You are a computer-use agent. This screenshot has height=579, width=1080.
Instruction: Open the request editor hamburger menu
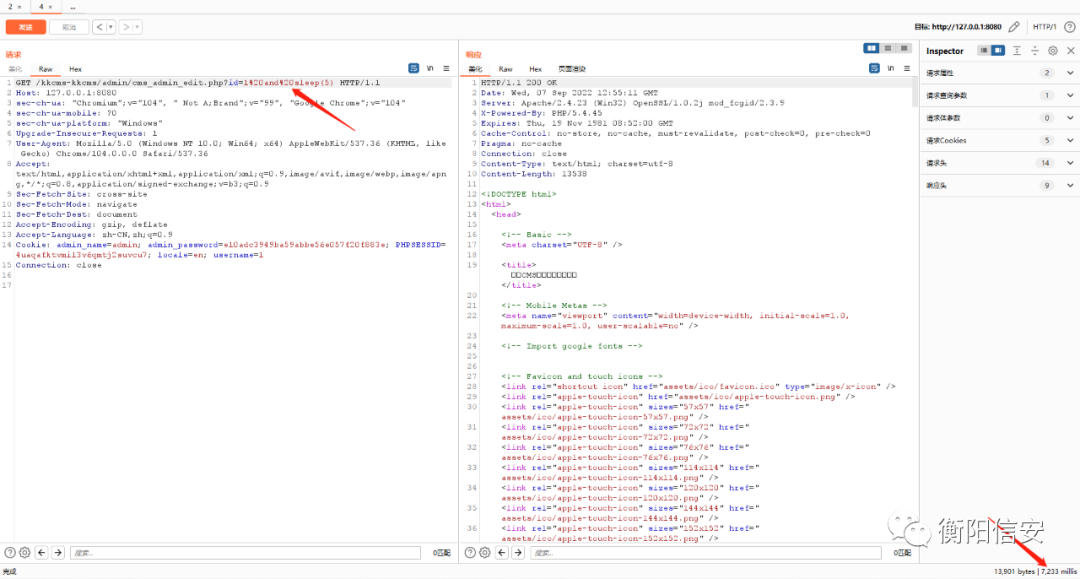[446, 68]
